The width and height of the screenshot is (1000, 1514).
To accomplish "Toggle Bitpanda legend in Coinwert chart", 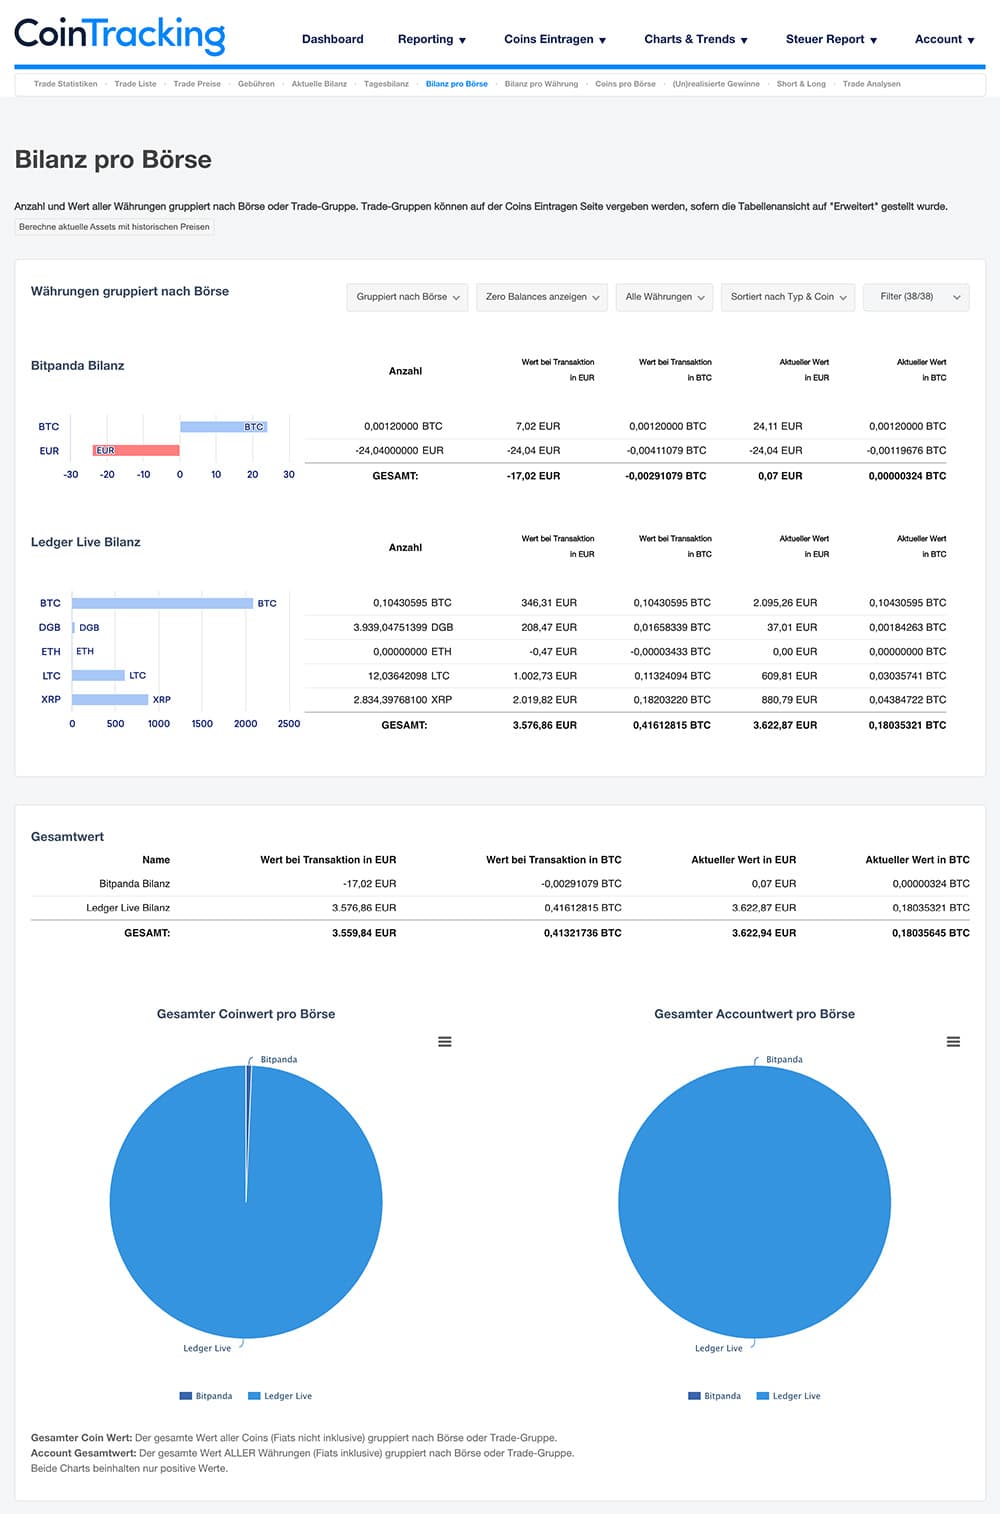I will 206,1396.
